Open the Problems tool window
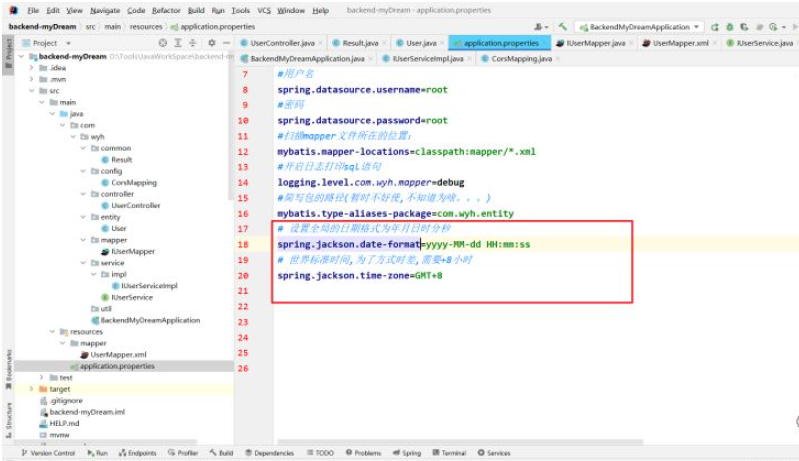This screenshot has height=461, width=799. click(363, 453)
